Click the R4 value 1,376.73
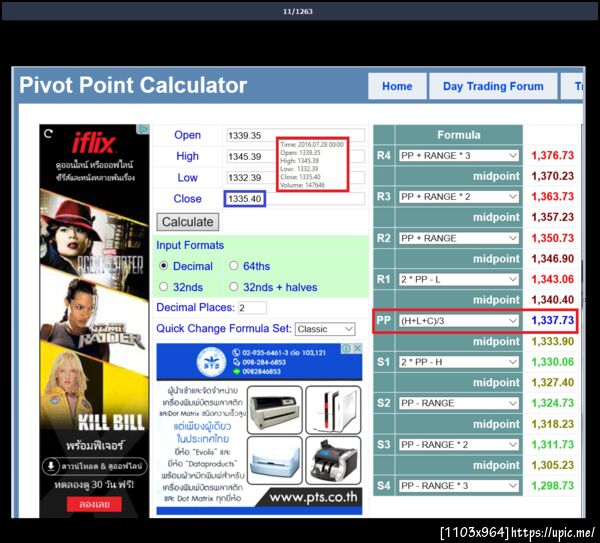 (553, 155)
